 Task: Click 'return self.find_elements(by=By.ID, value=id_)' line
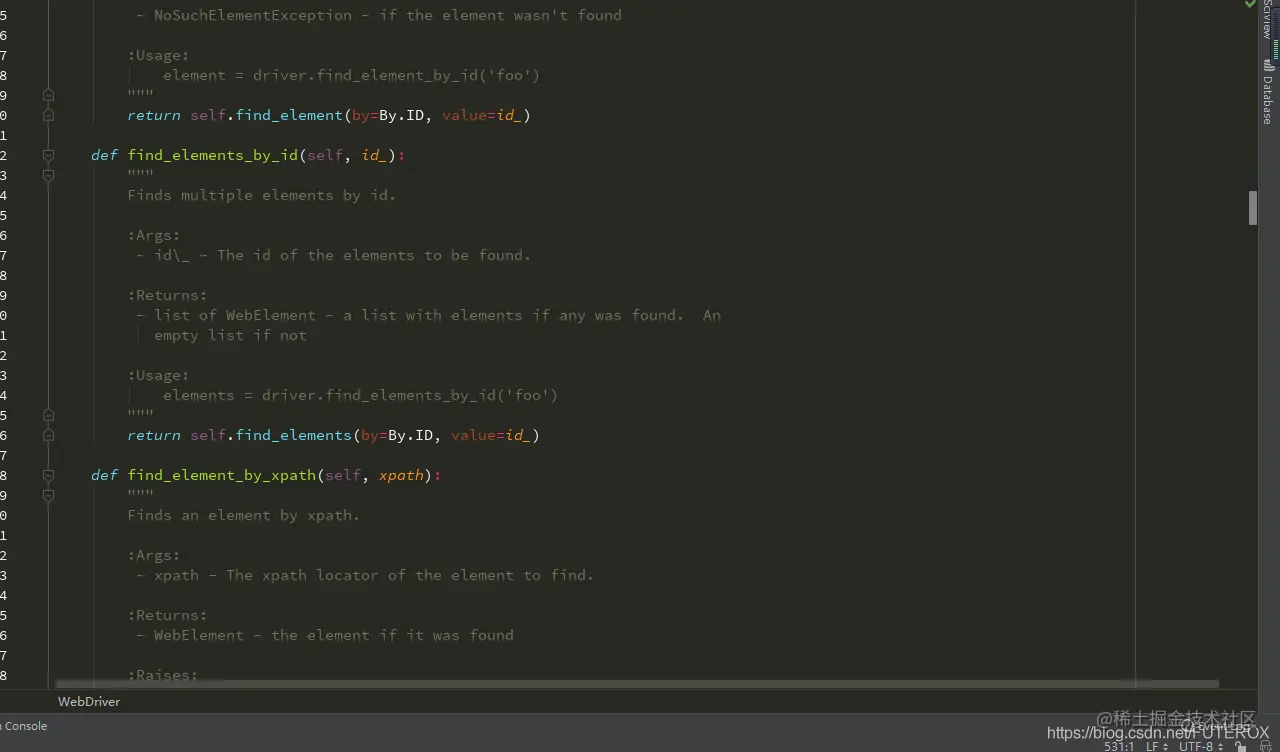click(x=333, y=435)
